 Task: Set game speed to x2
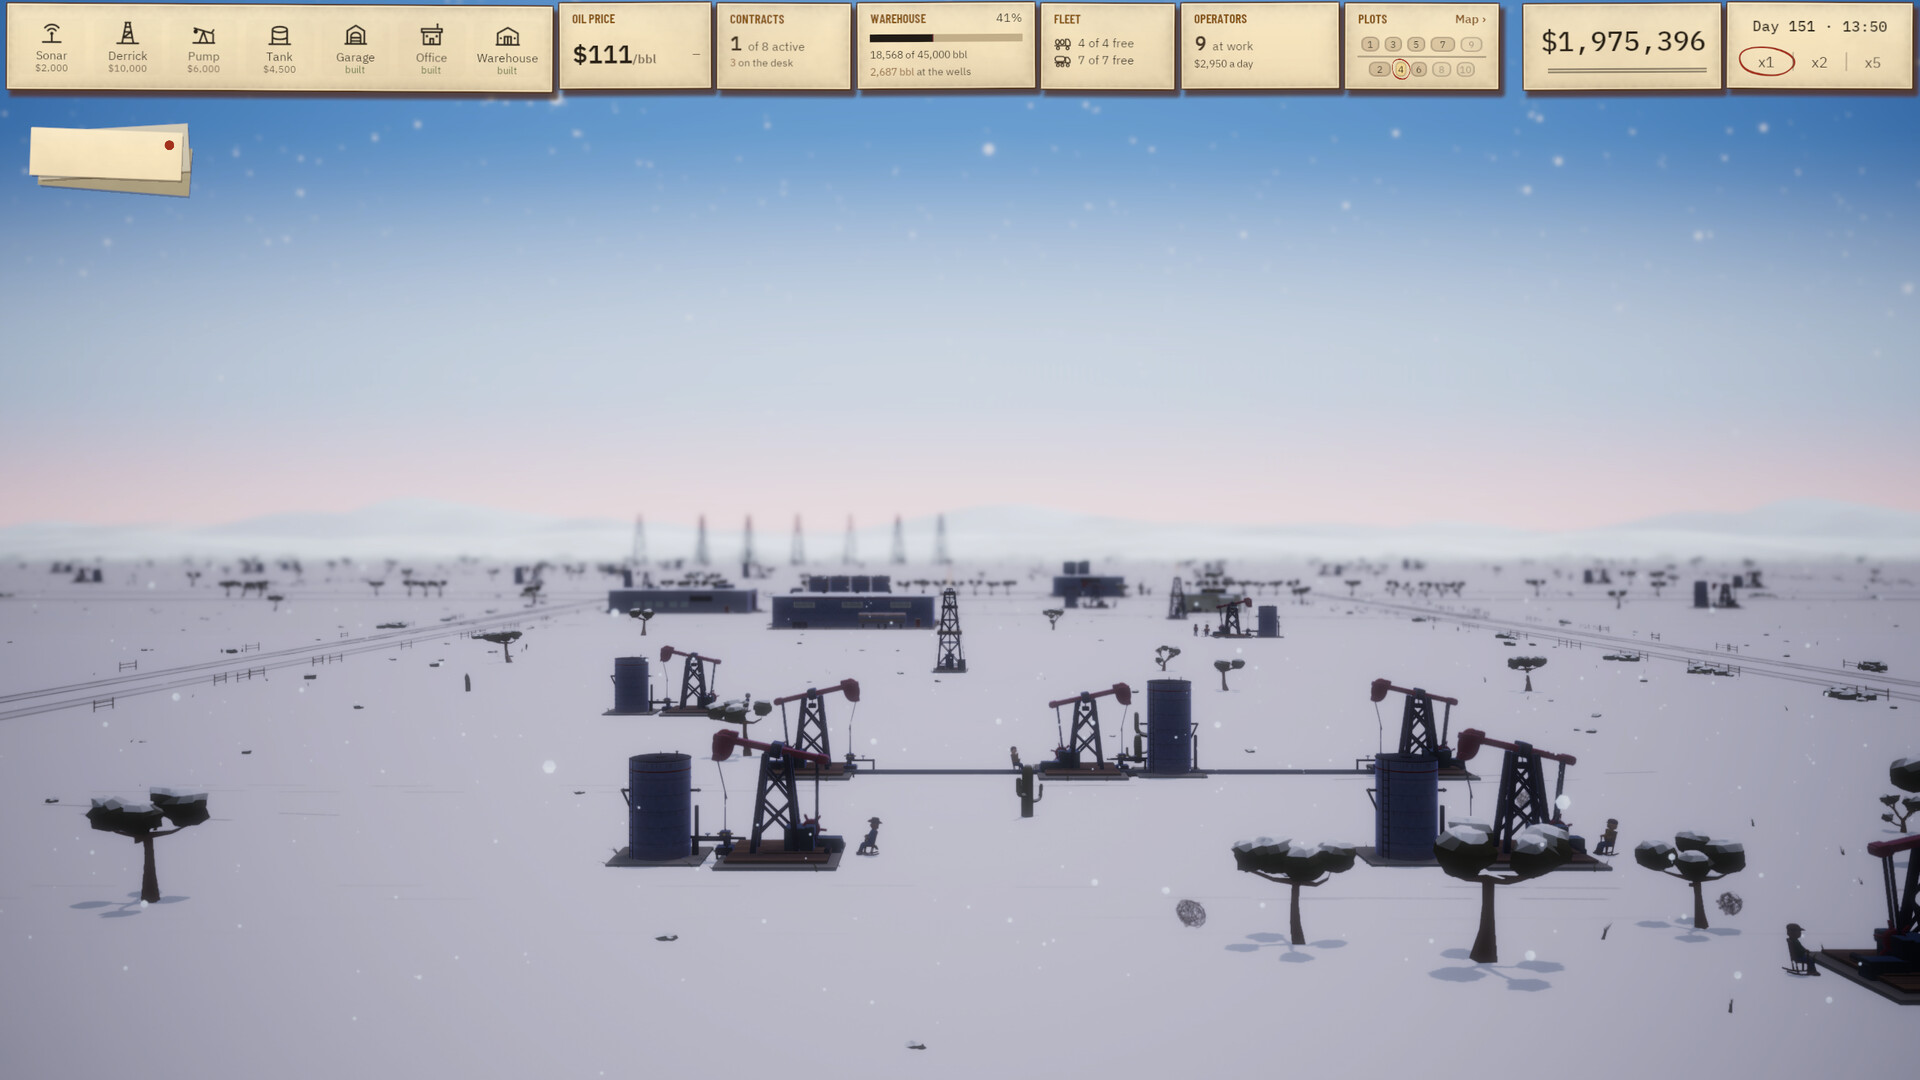(x=1819, y=62)
